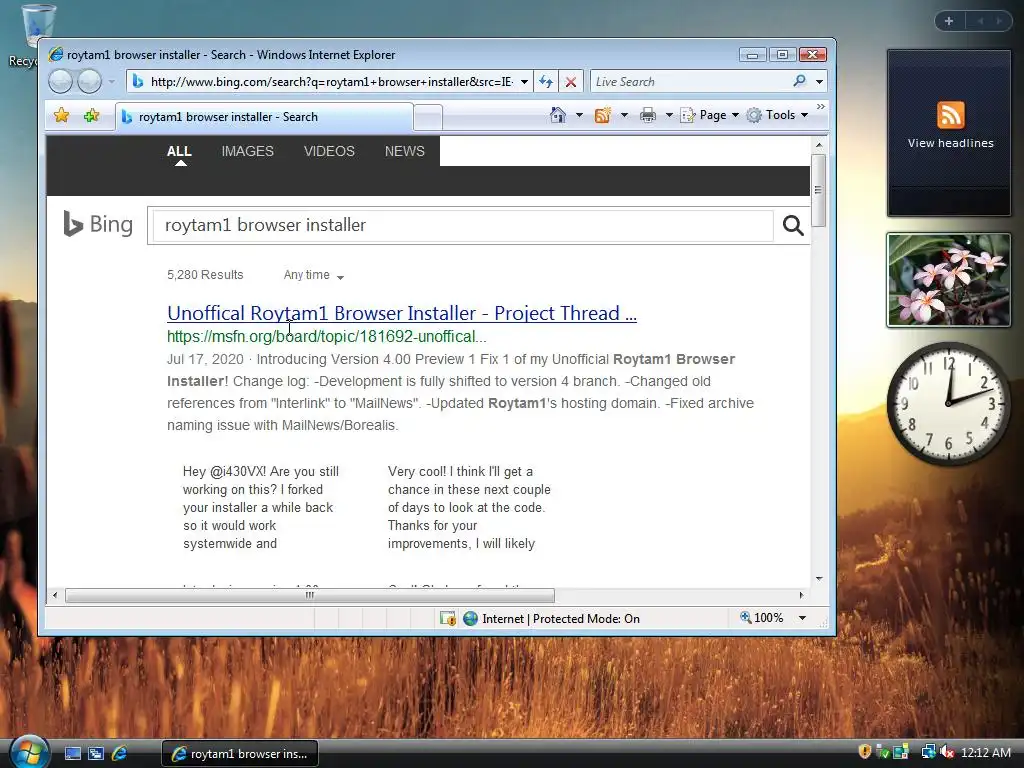Open the Windows Start orb
The width and height of the screenshot is (1024, 768).
pos(29,752)
